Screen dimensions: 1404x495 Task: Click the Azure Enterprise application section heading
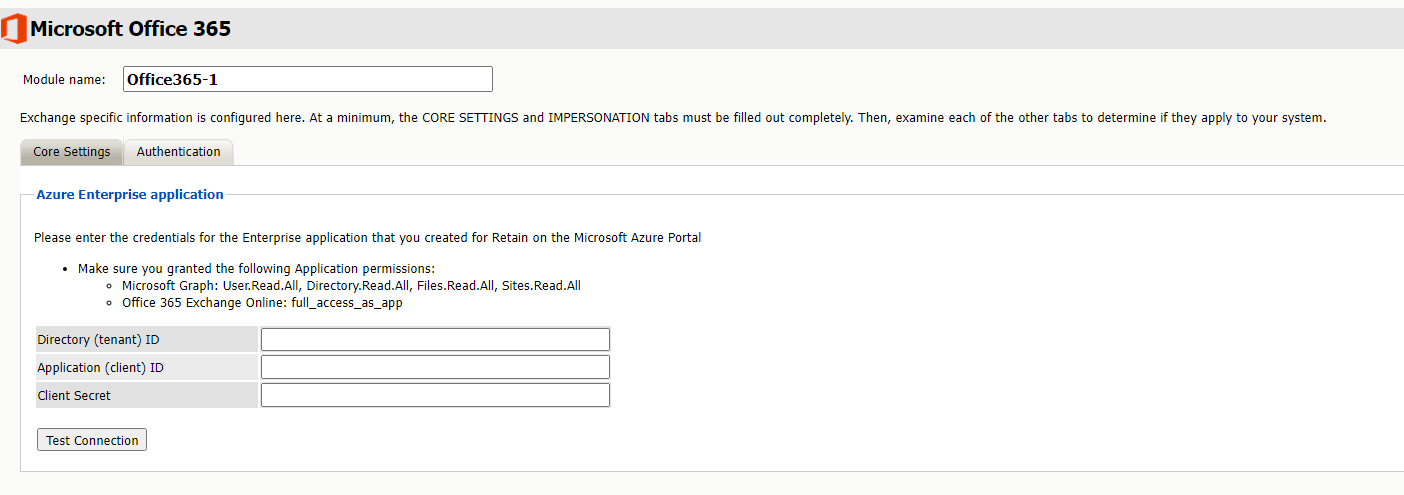tap(130, 195)
